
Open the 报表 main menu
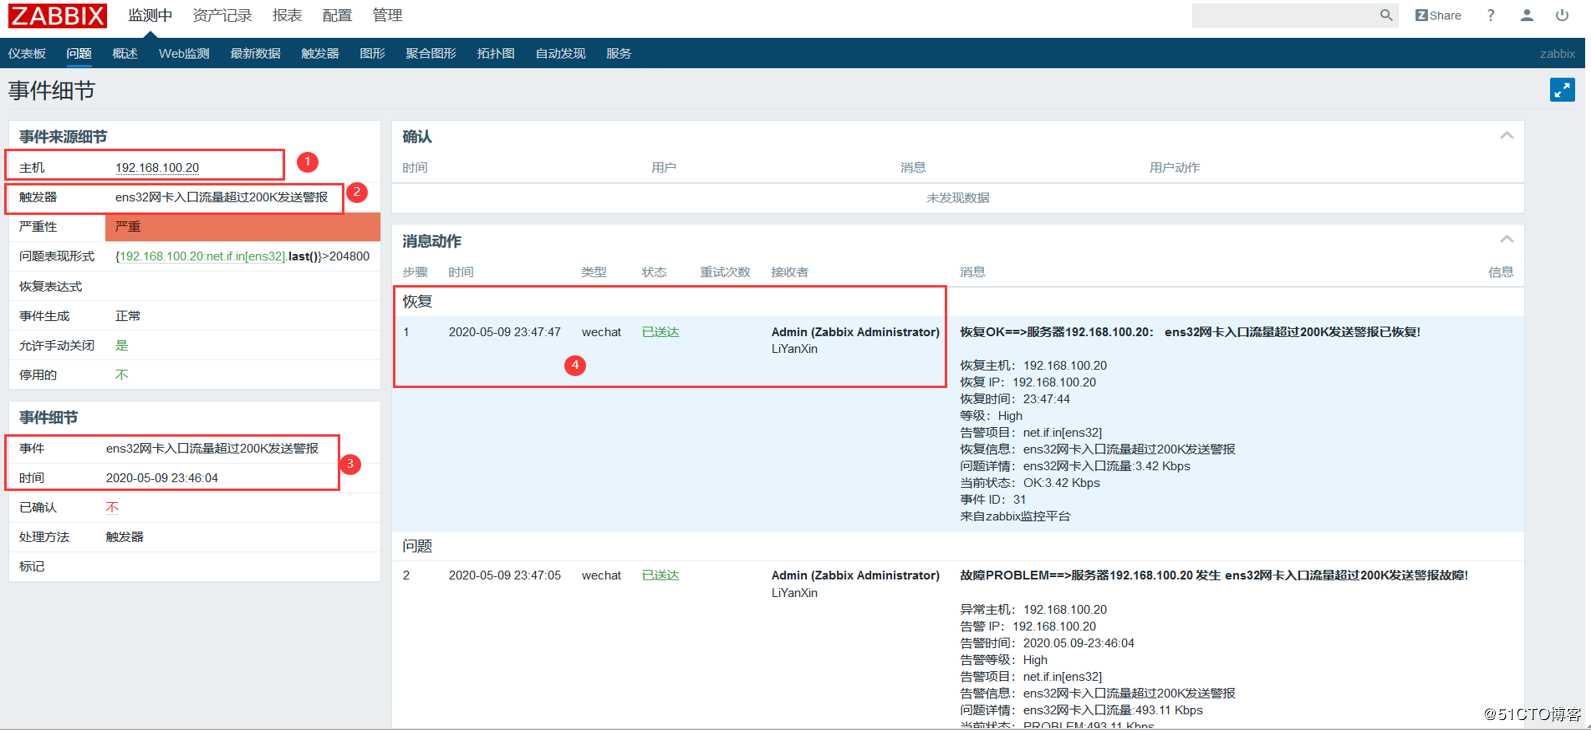click(287, 15)
